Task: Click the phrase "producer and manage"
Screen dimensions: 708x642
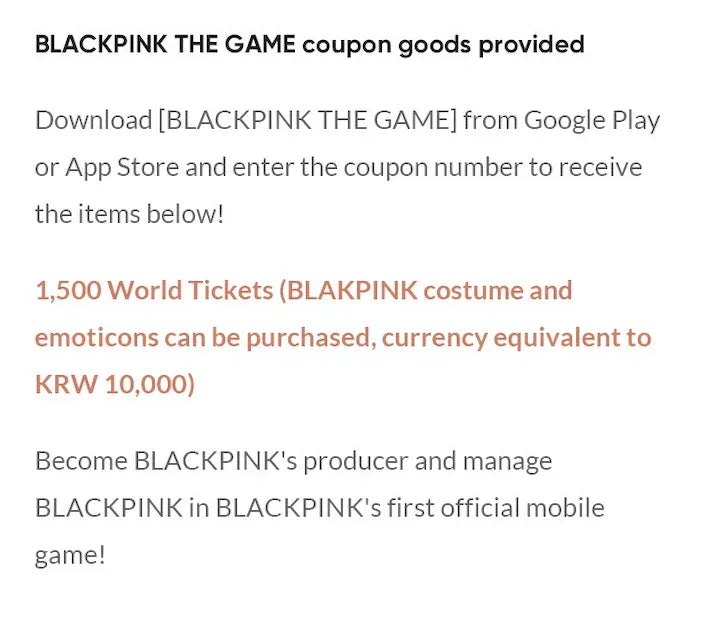Action: point(427,461)
